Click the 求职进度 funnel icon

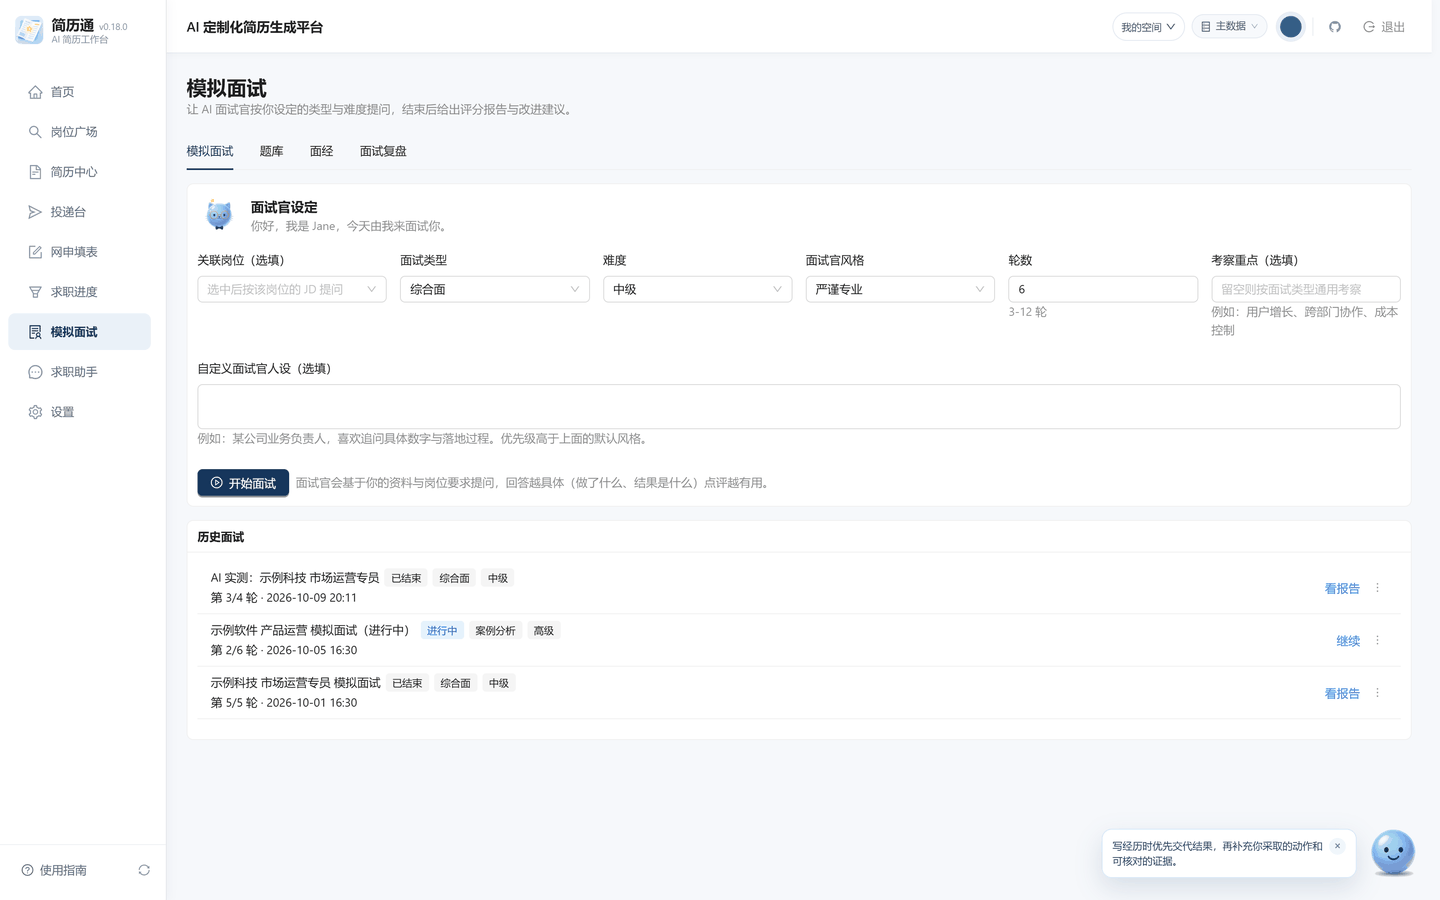pos(35,292)
